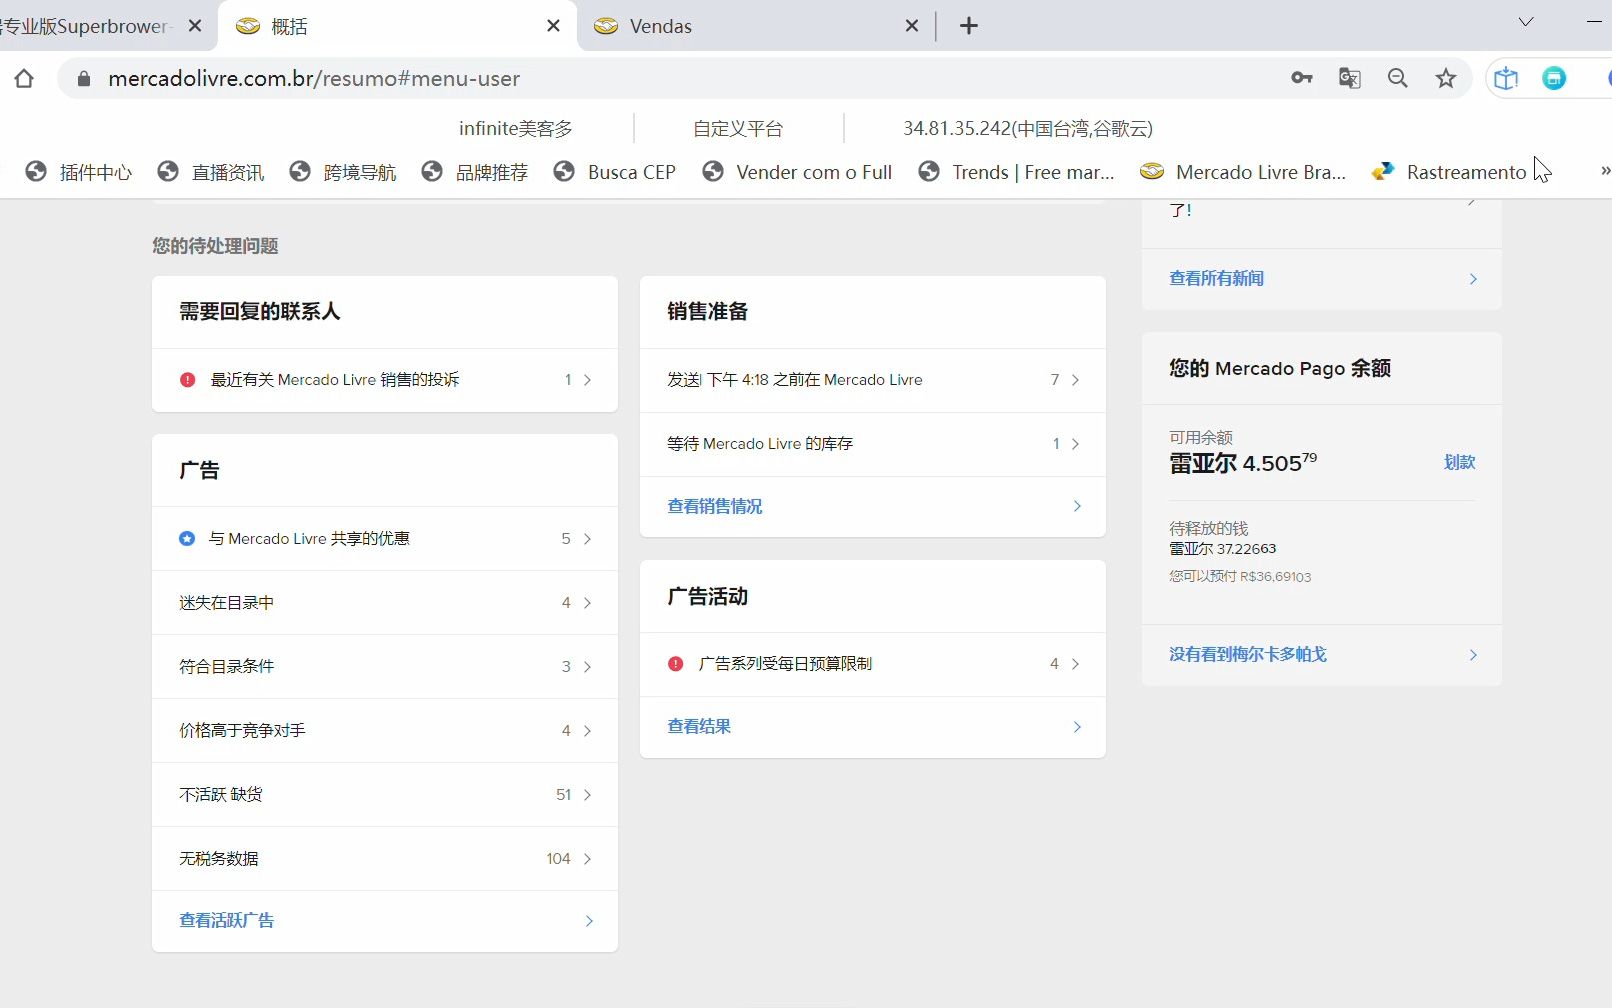The image size is (1612, 1008).
Task: Expand chevron on sales complaints row
Action: coord(587,380)
